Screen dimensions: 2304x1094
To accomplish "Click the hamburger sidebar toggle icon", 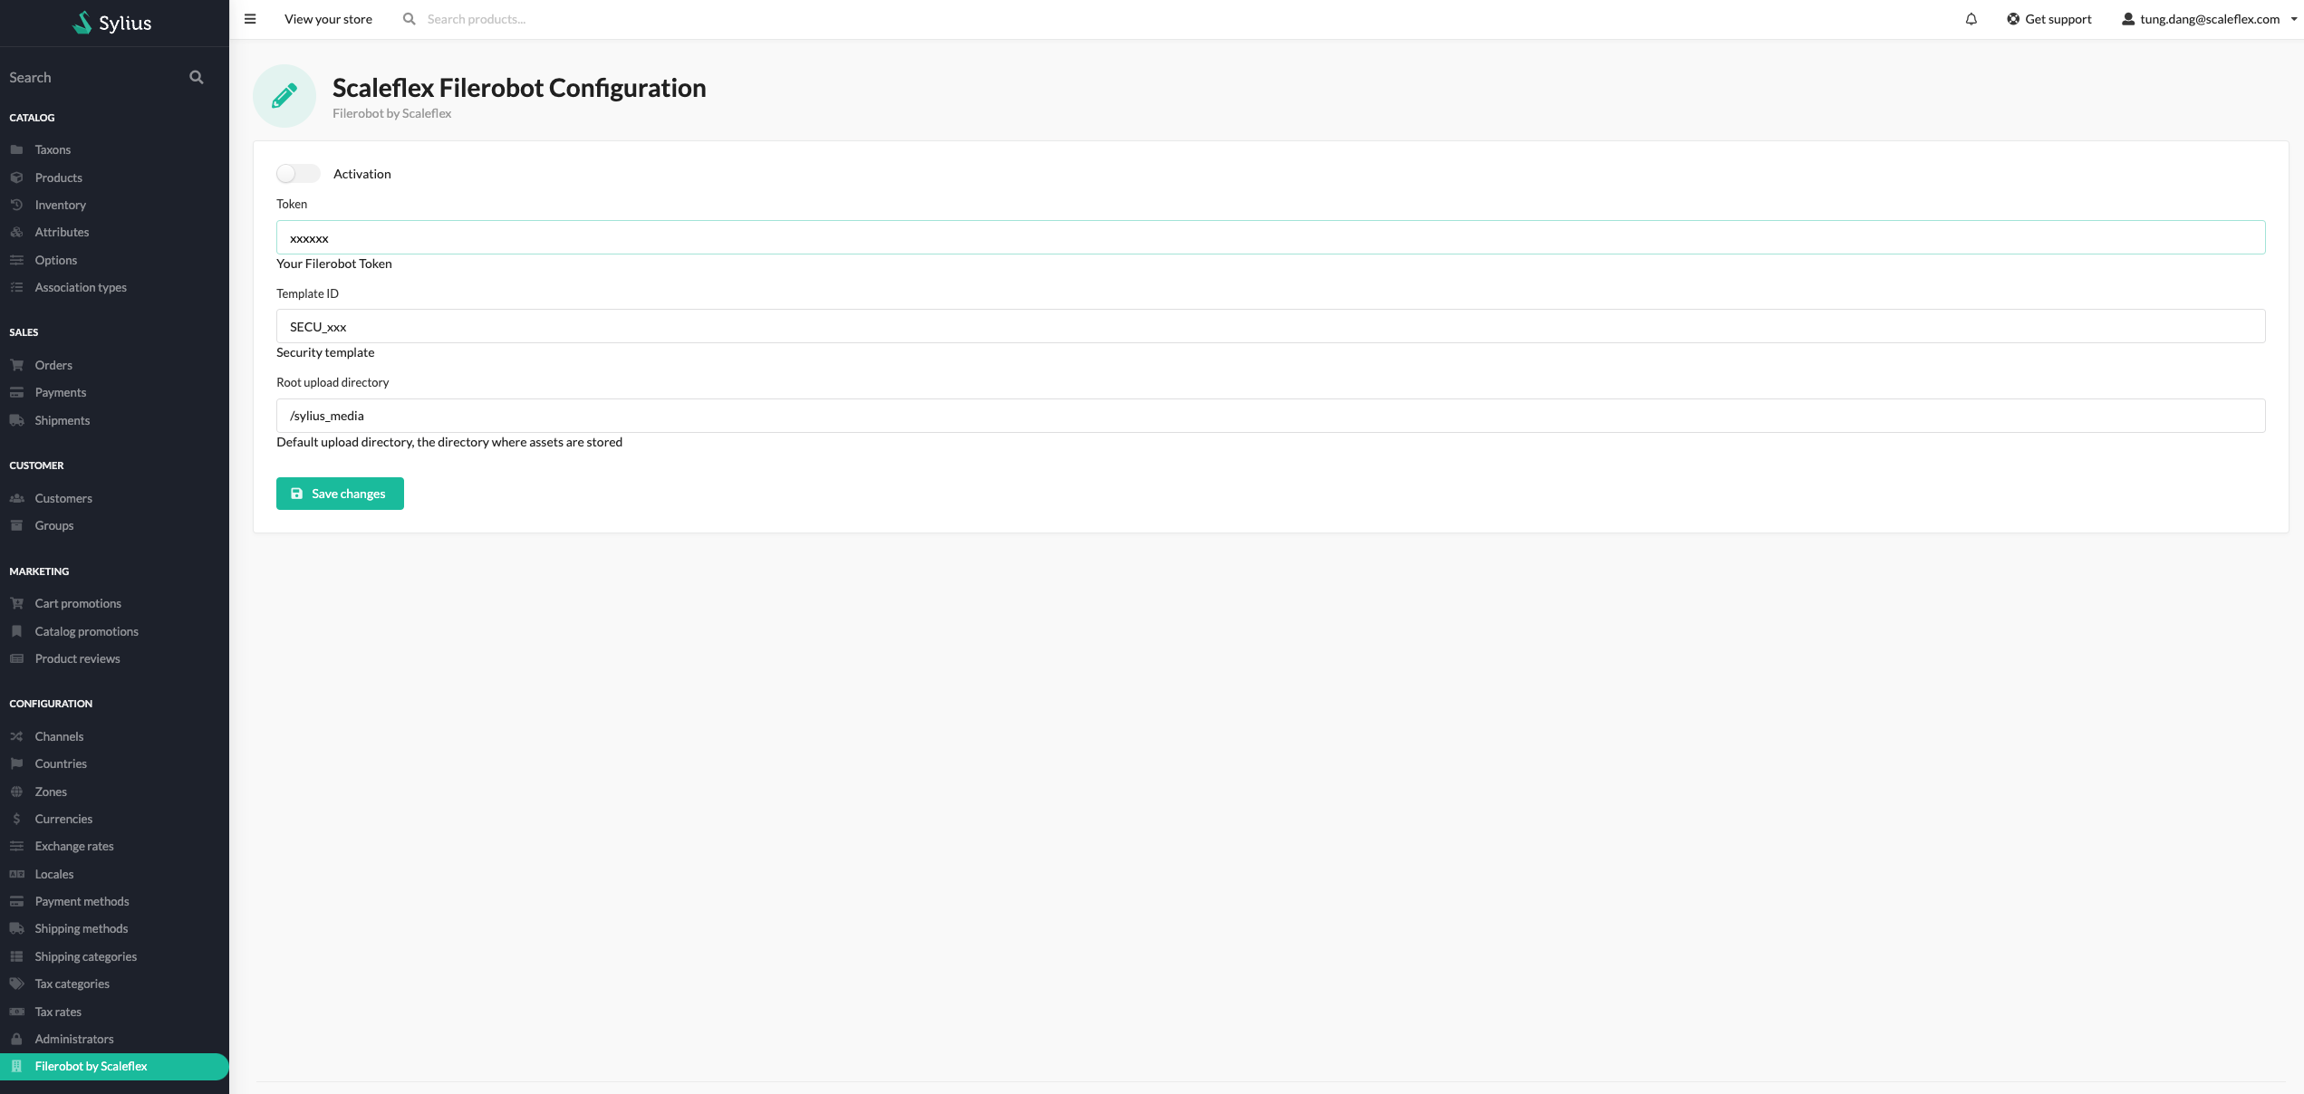I will tap(250, 19).
